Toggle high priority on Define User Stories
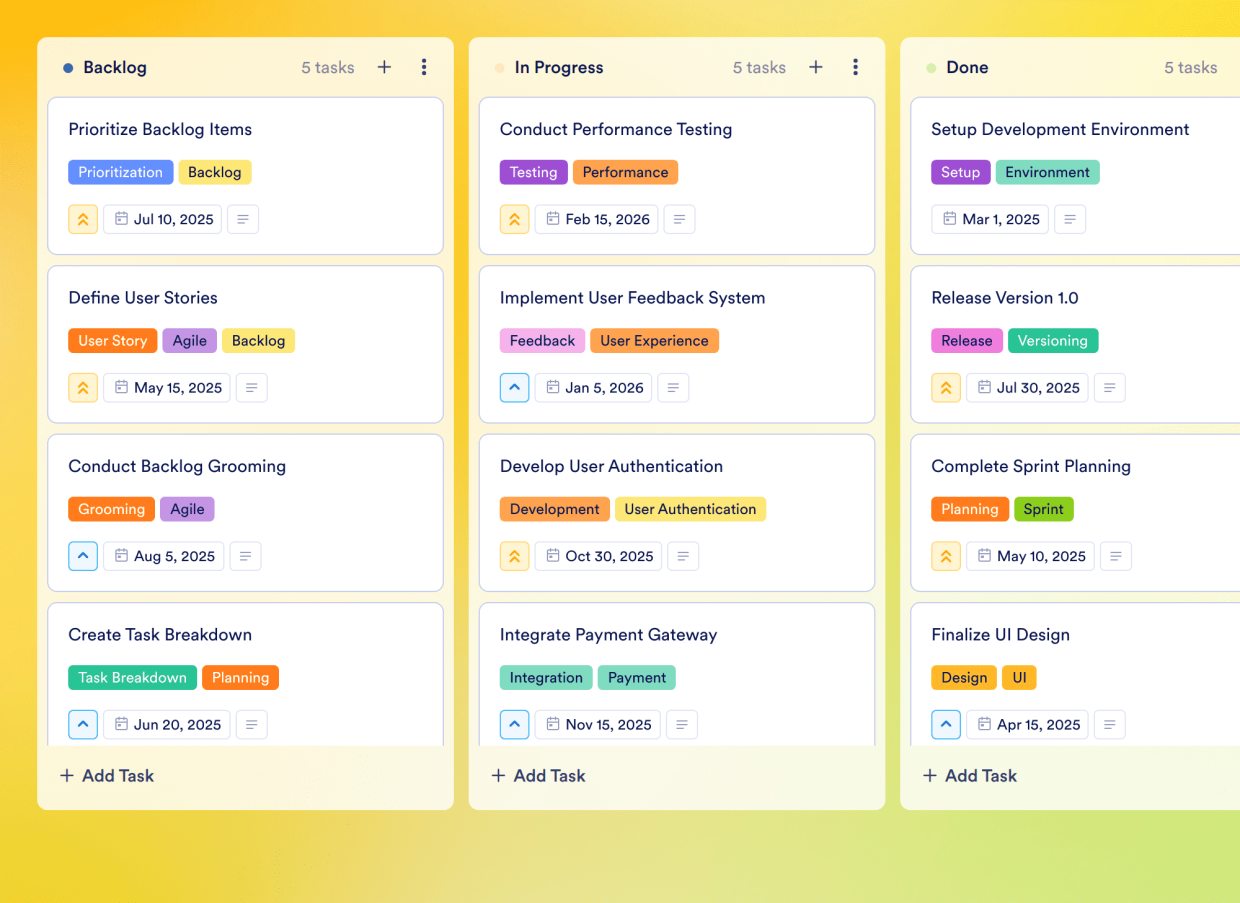 83,387
